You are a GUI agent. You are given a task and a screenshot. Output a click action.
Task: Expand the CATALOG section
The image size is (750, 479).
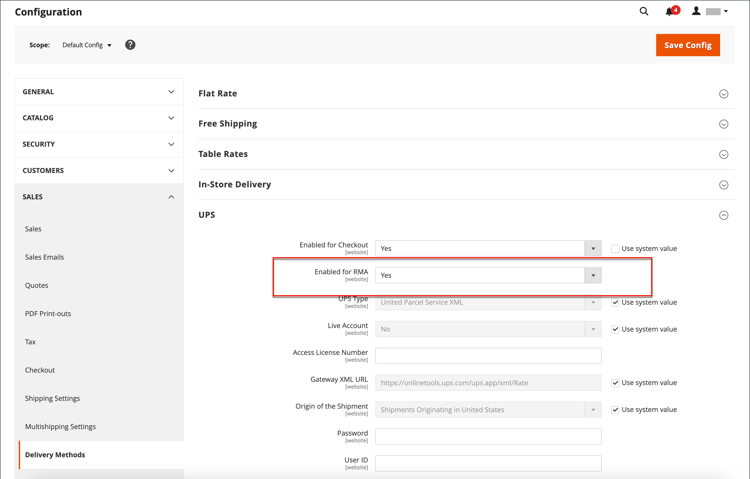tap(99, 118)
